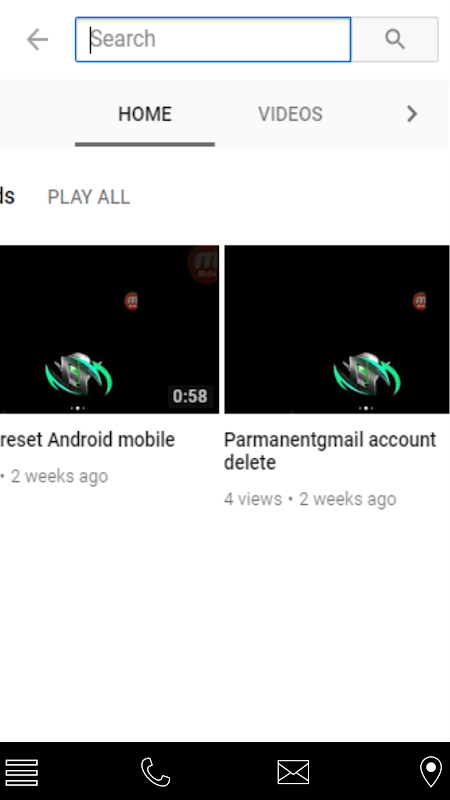Click the green Android logo in second thumbnail

367,374
